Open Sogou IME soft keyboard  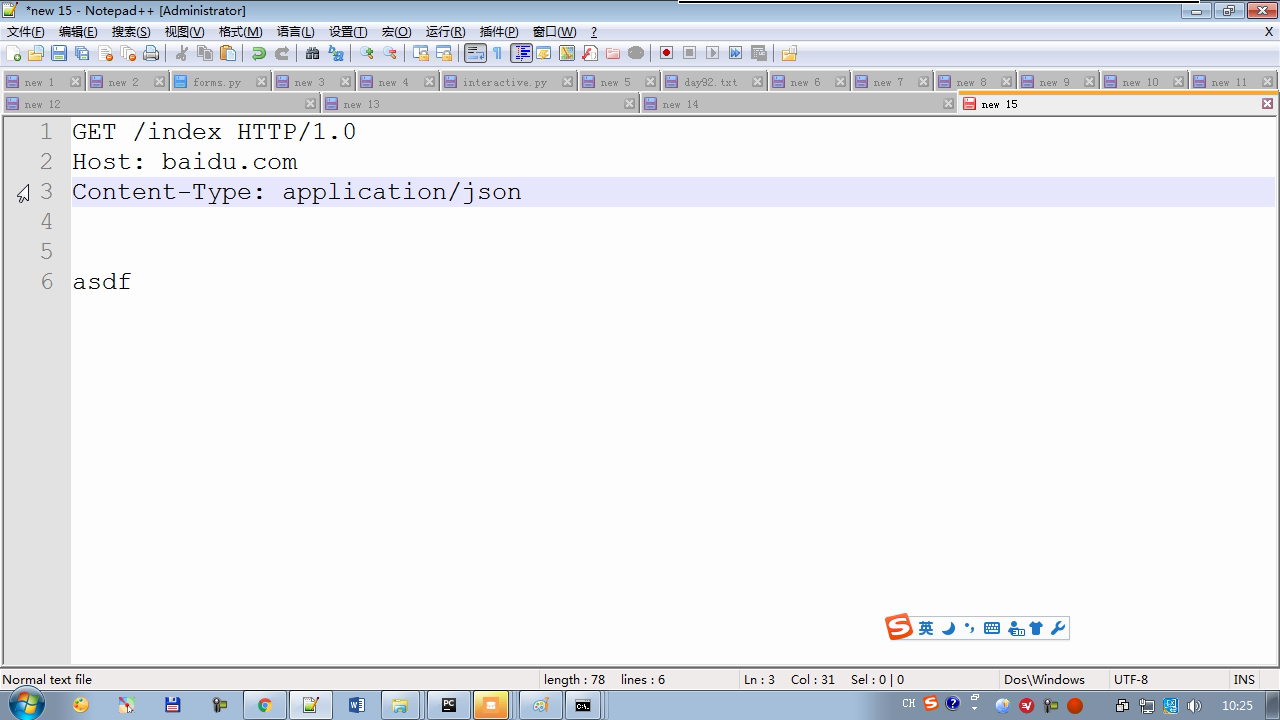click(x=992, y=628)
